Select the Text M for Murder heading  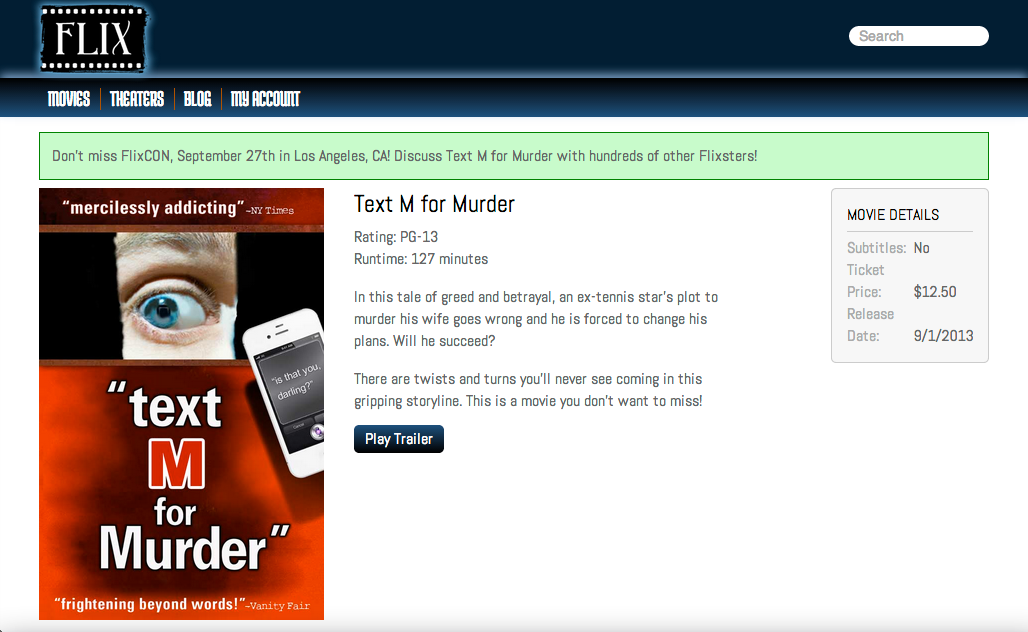434,204
